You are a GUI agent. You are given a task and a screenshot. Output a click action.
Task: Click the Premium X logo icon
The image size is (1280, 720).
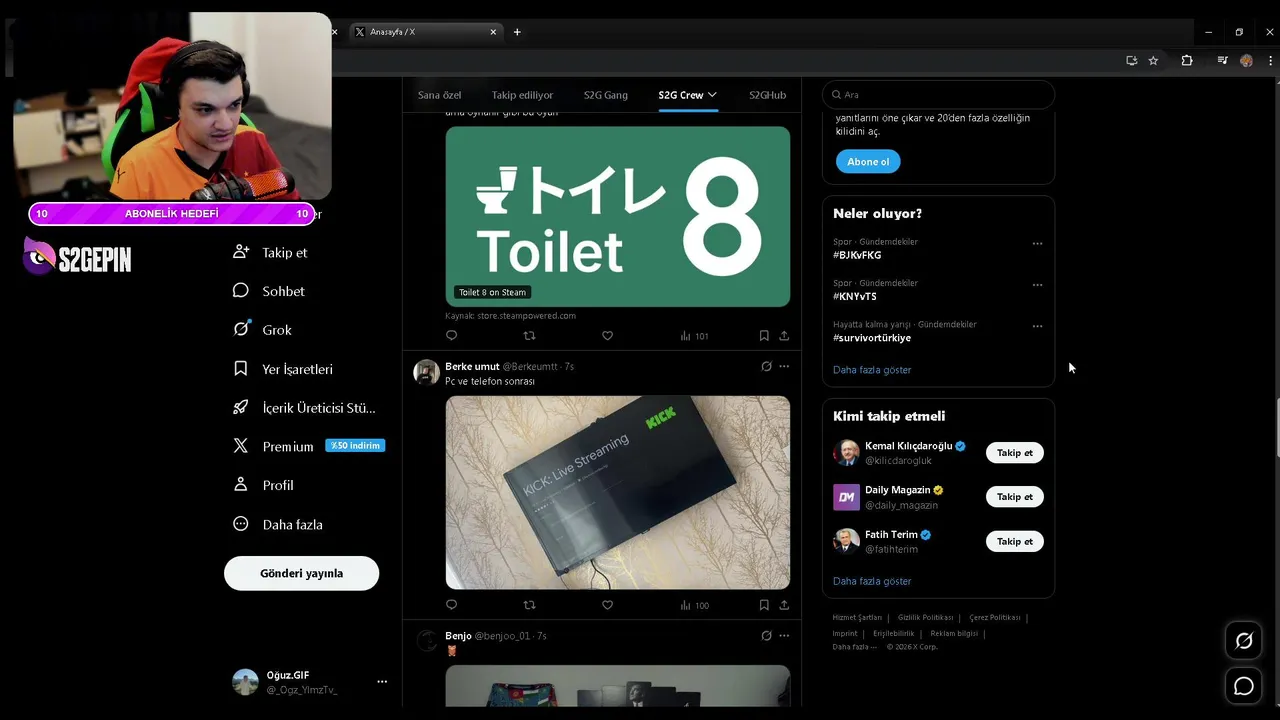[x=240, y=446]
